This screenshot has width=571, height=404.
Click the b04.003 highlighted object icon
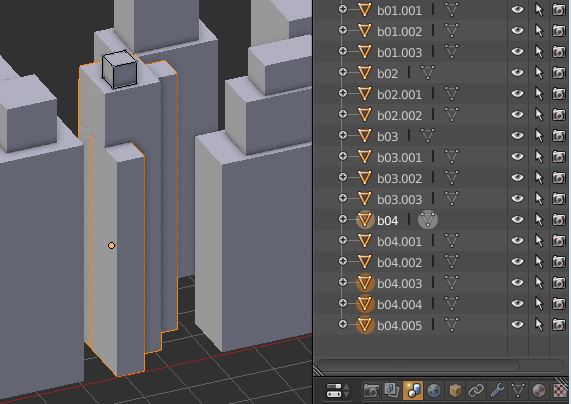point(365,283)
